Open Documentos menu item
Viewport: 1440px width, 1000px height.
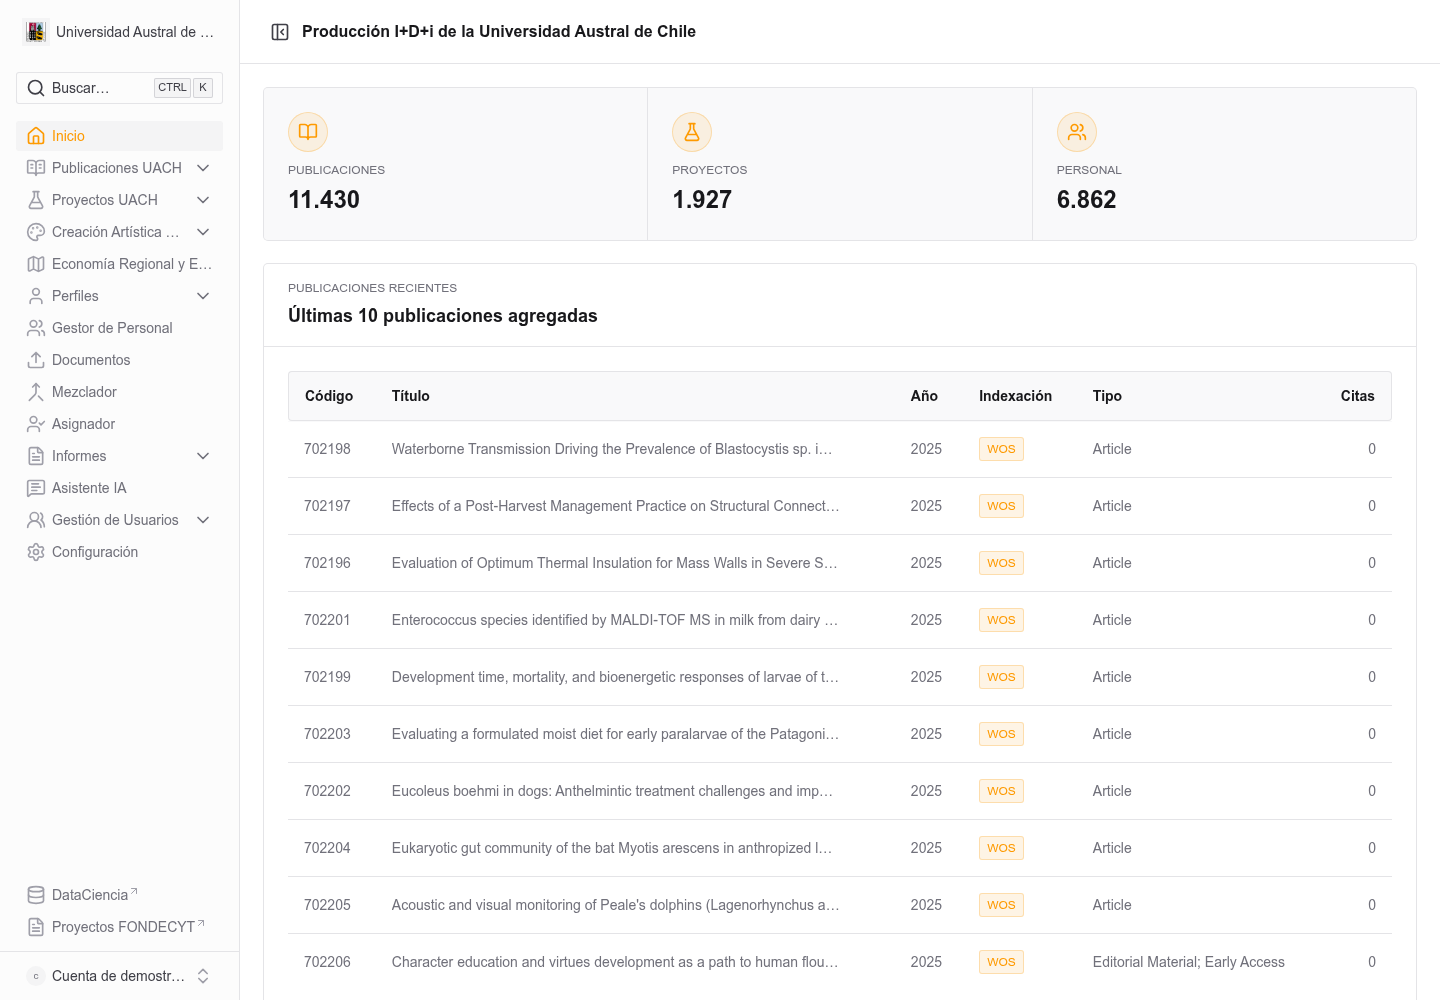[x=119, y=360]
